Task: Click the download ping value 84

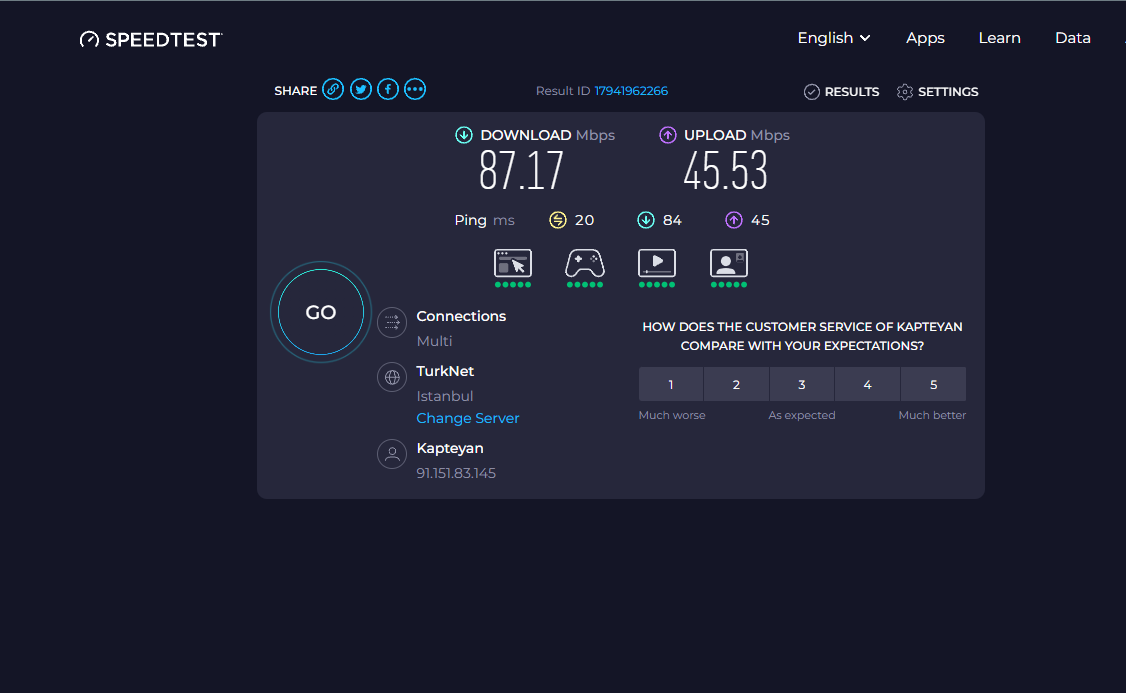Action: tap(672, 220)
